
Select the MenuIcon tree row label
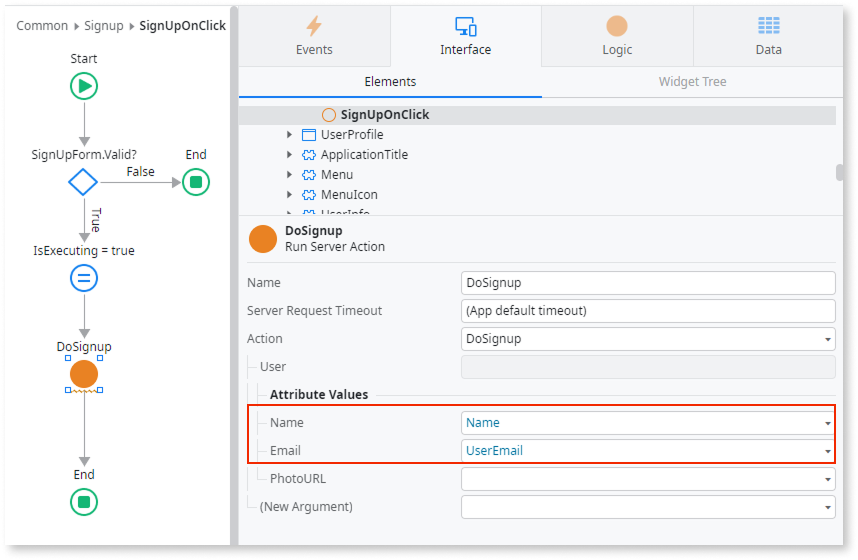349,195
